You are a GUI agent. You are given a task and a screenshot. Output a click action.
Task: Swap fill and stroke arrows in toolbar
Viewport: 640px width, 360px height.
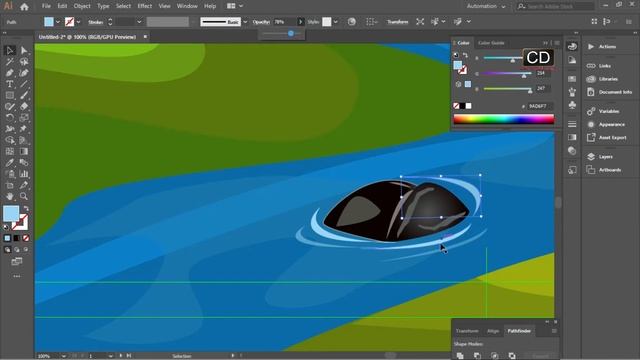pos(26,209)
